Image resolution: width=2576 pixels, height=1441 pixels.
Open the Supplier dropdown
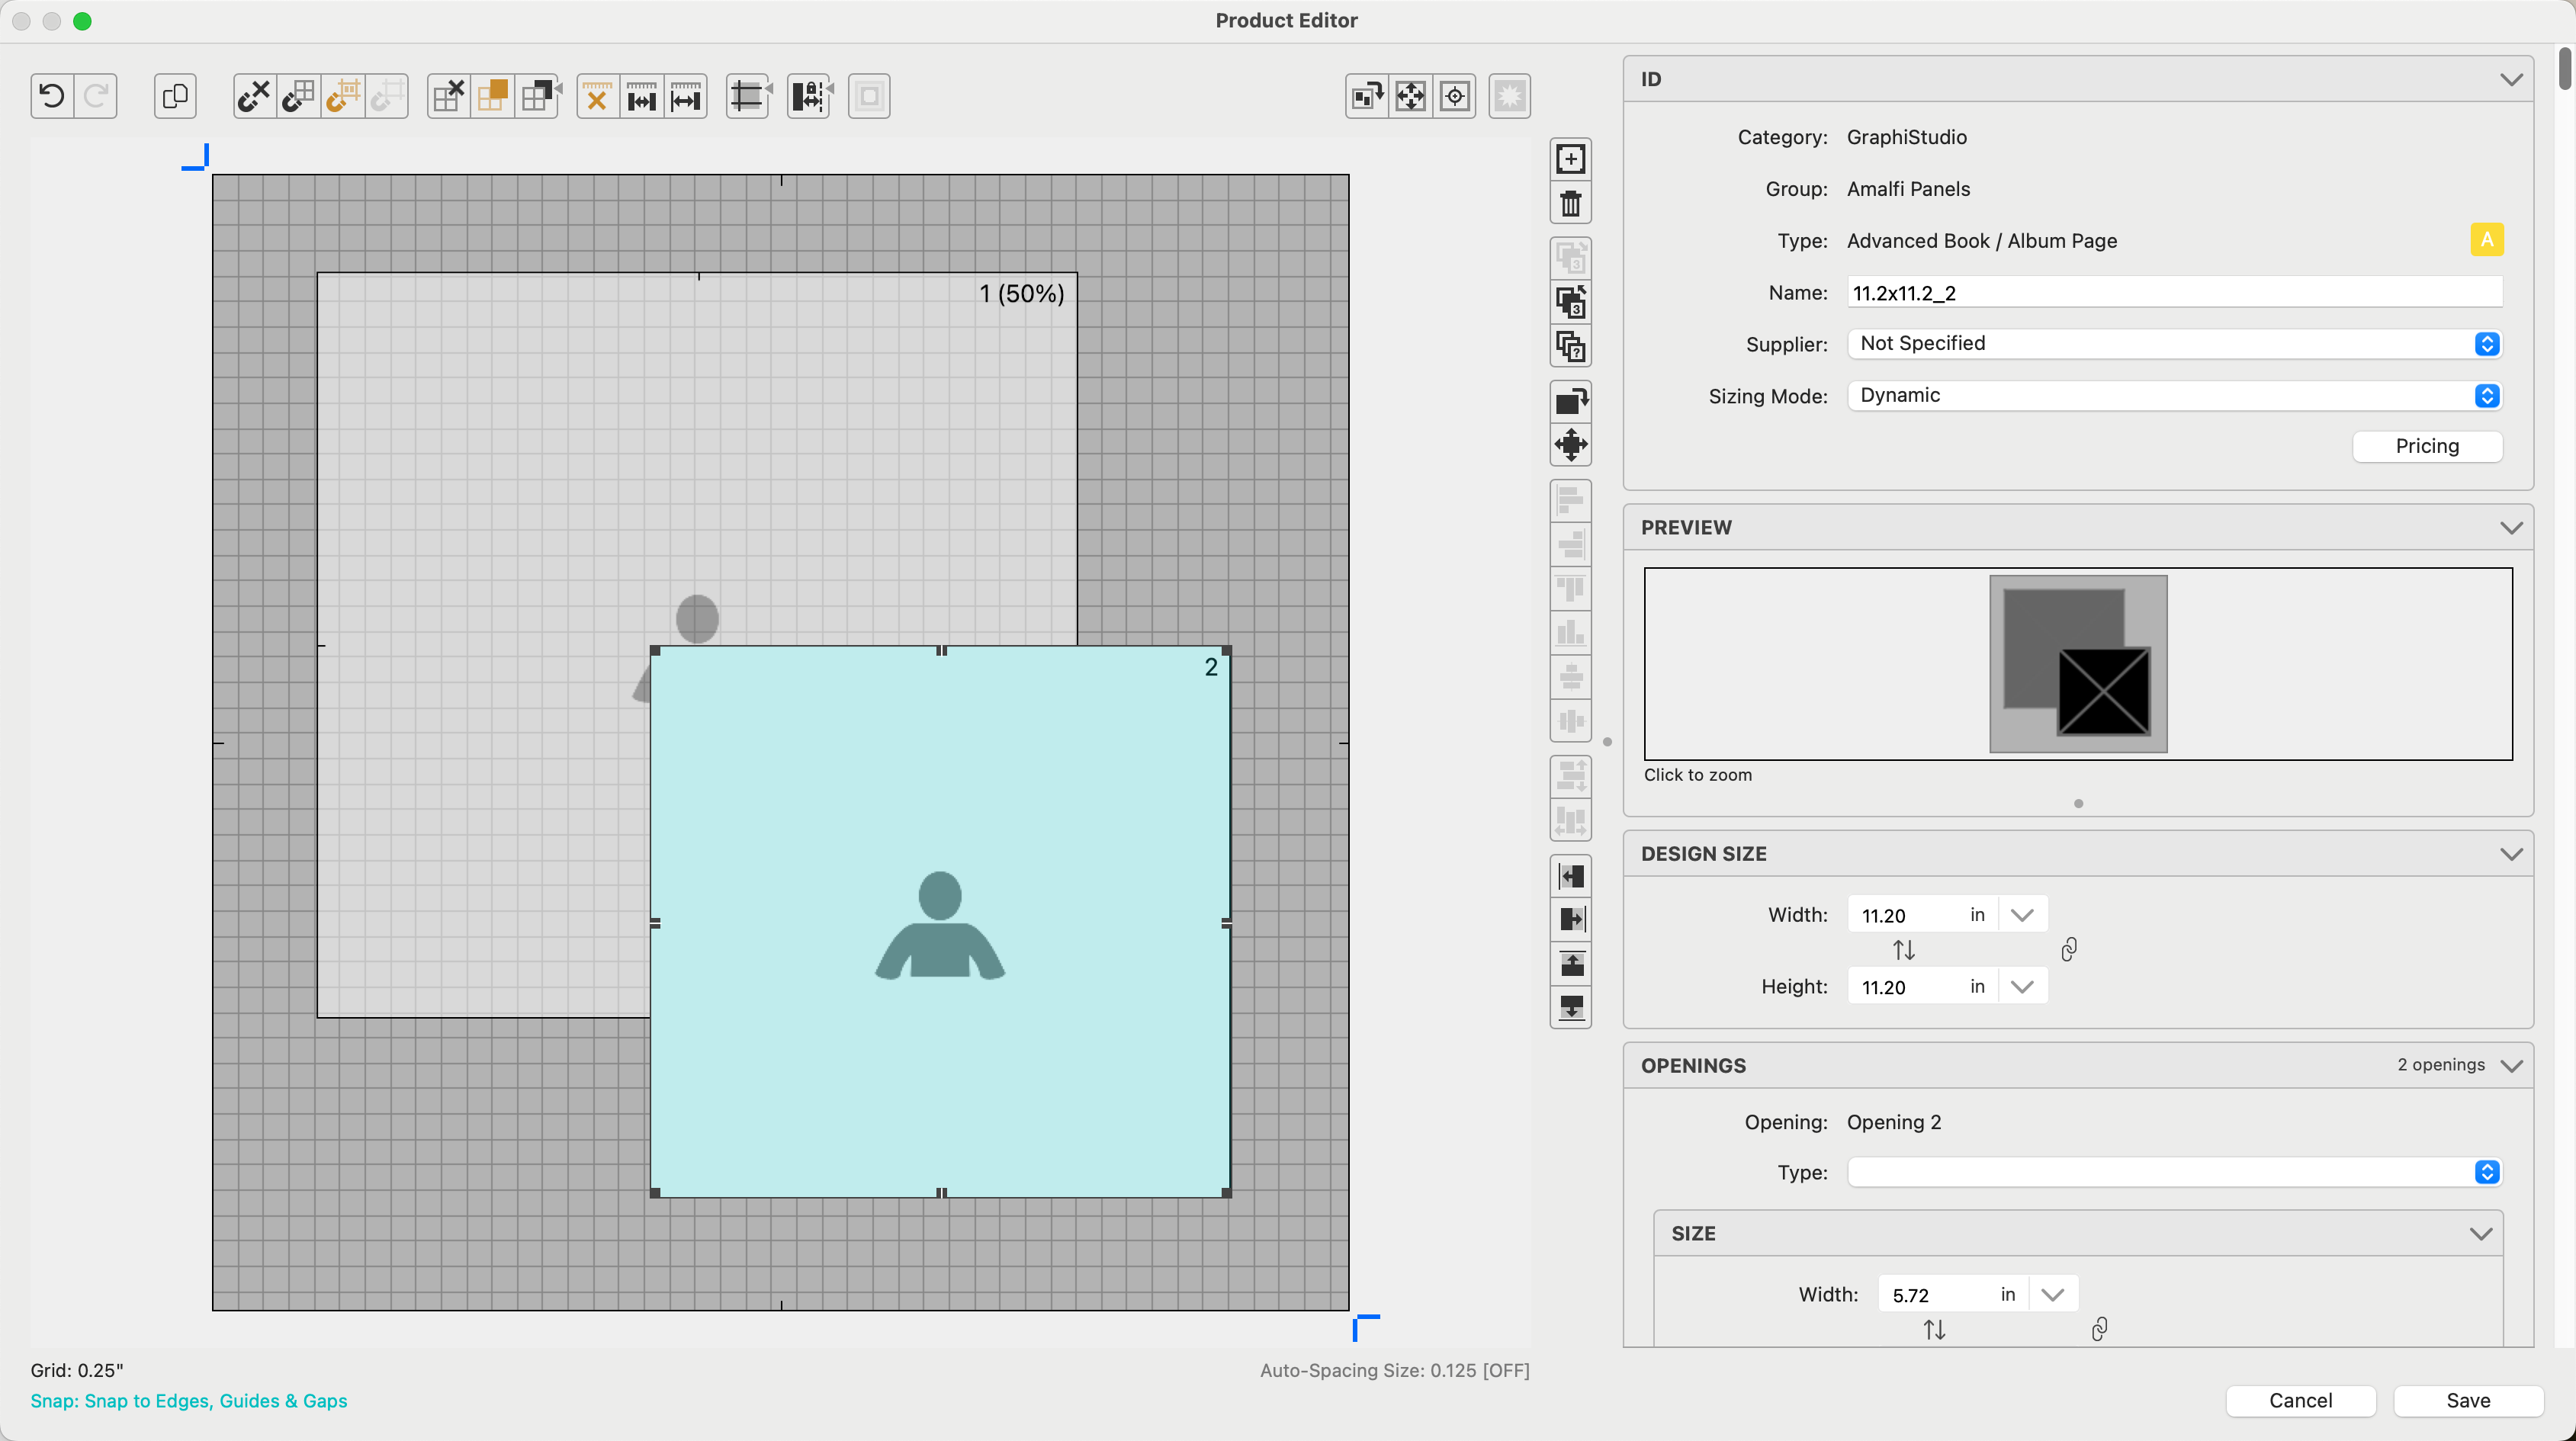2174,344
